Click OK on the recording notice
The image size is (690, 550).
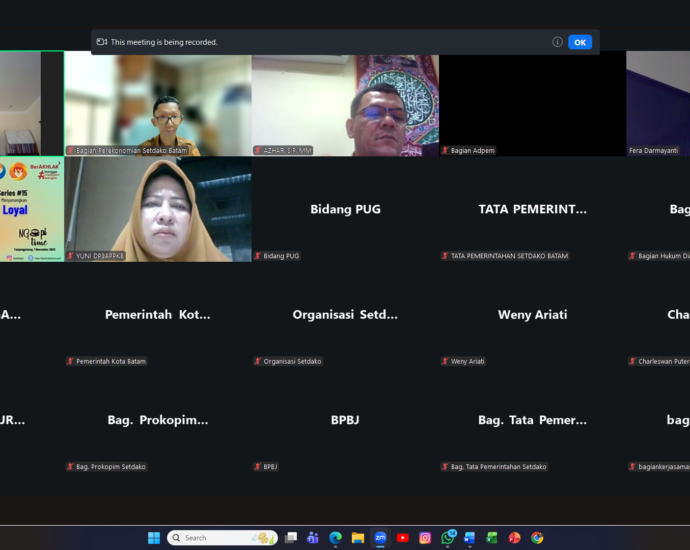click(x=580, y=42)
